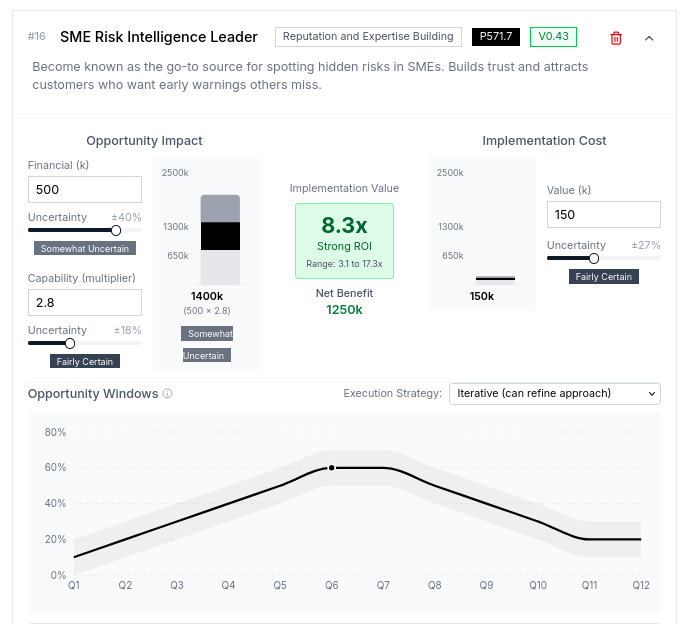Click the Implementation Cost Value input
The height and width of the screenshot is (624, 685).
point(604,214)
